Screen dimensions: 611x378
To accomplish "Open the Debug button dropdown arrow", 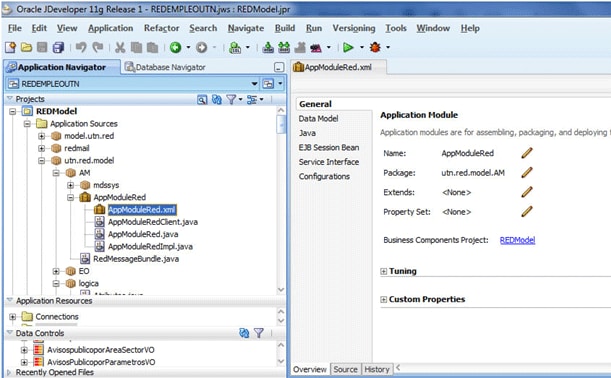I will tap(388, 48).
